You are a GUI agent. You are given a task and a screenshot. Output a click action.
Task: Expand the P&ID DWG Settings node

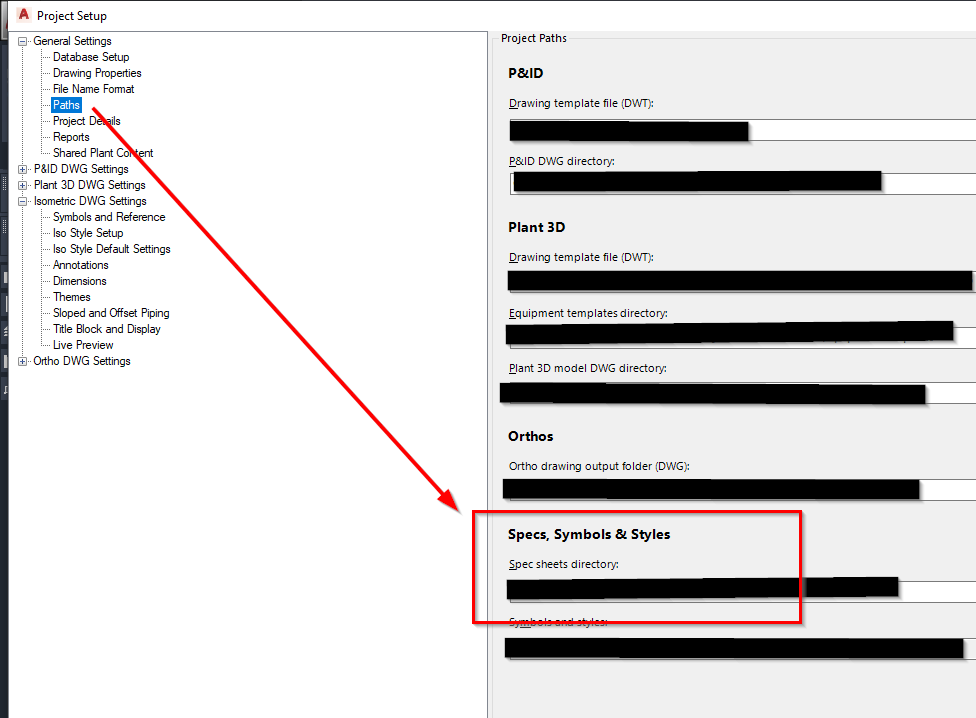pos(22,168)
